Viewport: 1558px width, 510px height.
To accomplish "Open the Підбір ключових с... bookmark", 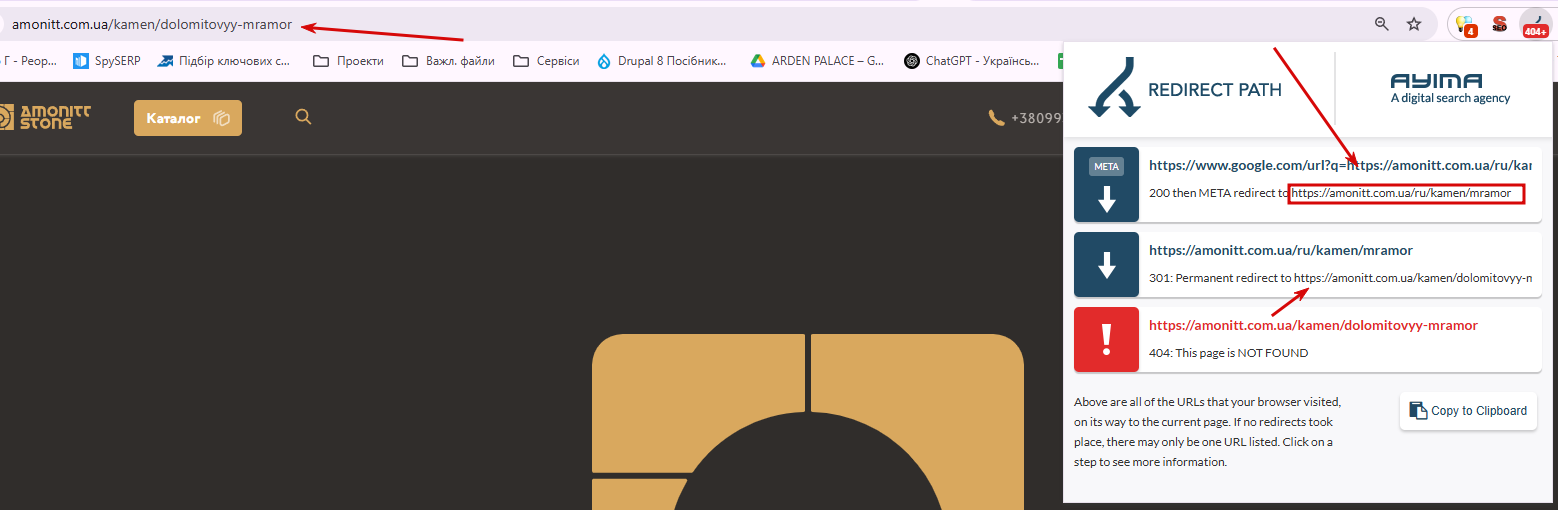I will coord(224,61).
